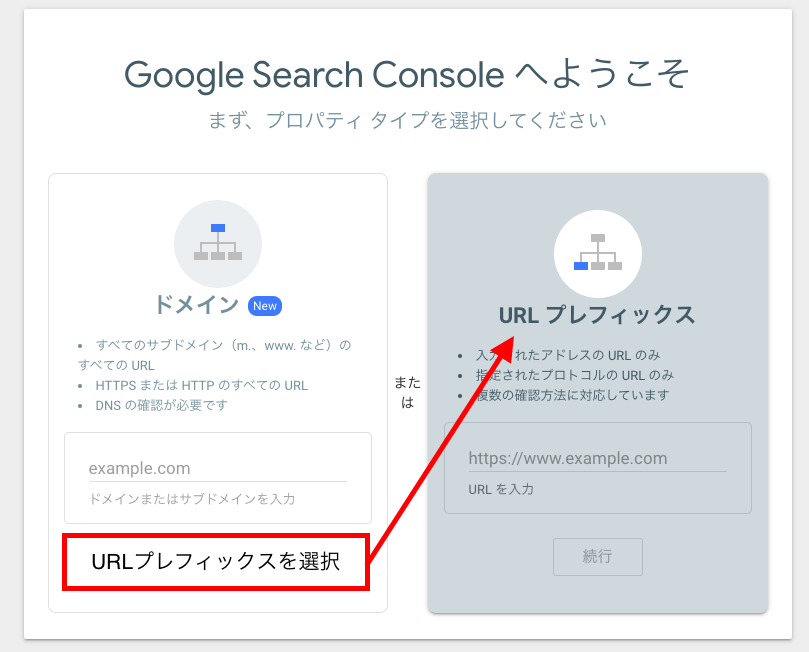
Task: Click the URL を入力 helper text
Action: click(x=500, y=489)
